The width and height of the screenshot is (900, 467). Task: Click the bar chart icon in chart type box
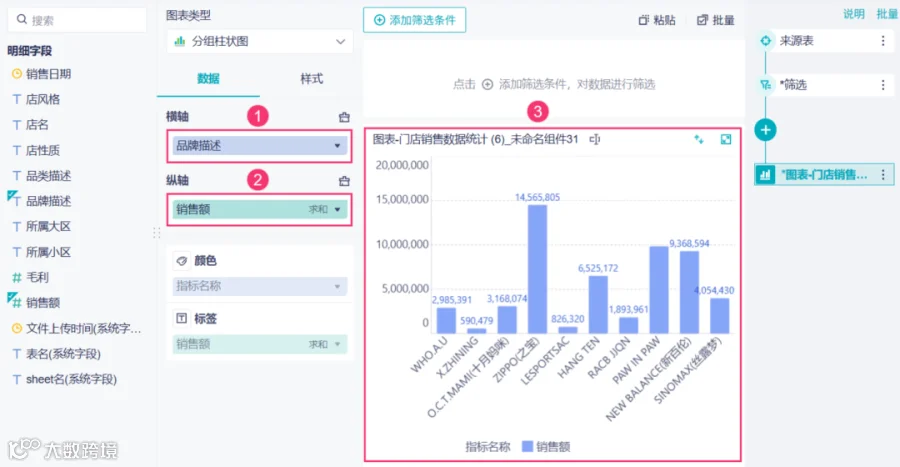coord(180,41)
